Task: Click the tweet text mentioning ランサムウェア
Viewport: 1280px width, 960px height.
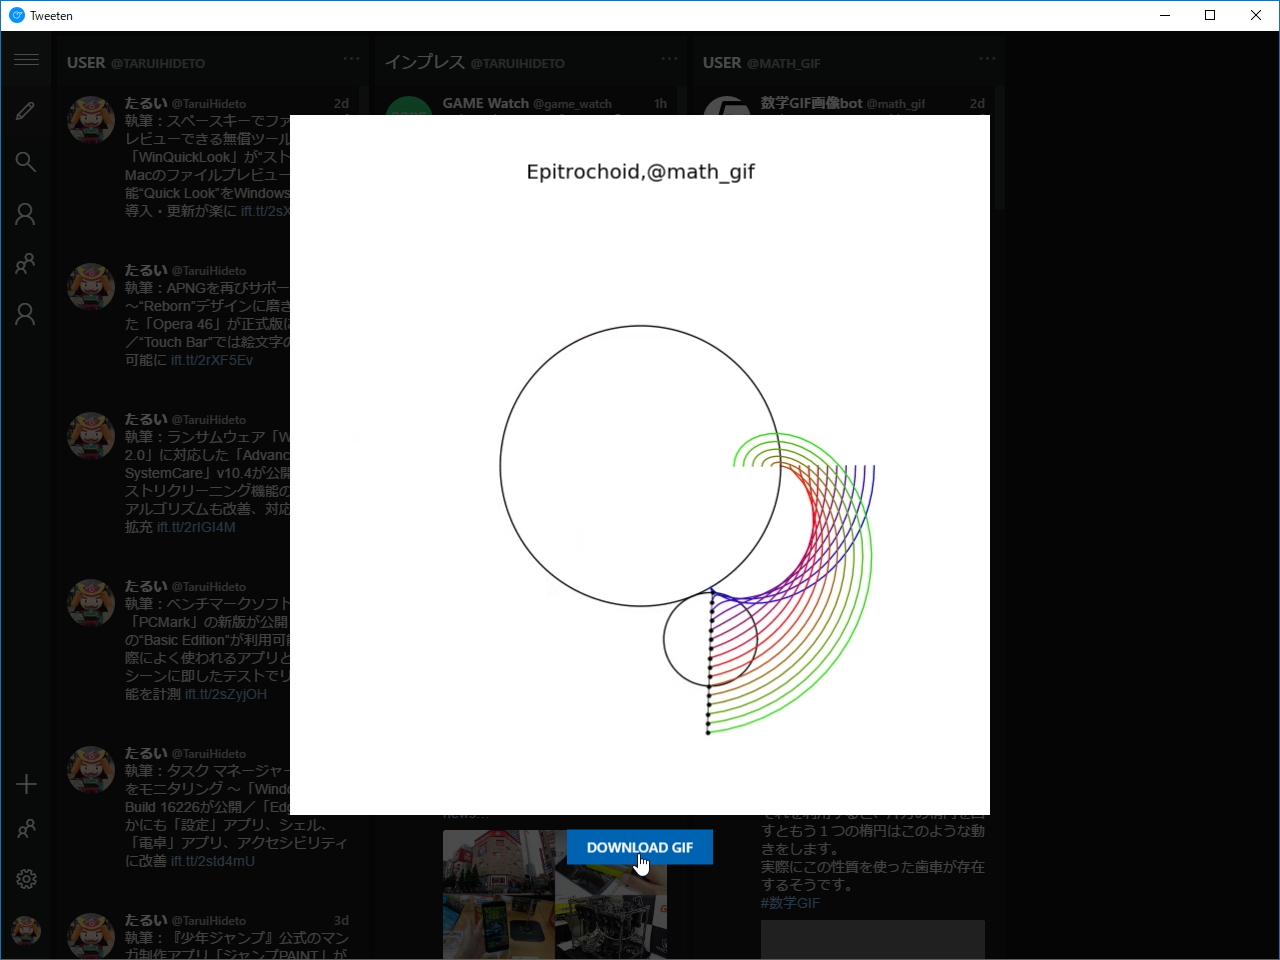Action: coord(207,482)
